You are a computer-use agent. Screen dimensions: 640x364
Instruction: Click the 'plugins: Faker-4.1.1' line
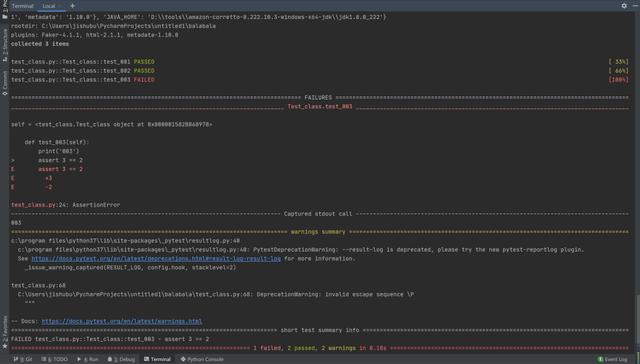tap(95, 35)
